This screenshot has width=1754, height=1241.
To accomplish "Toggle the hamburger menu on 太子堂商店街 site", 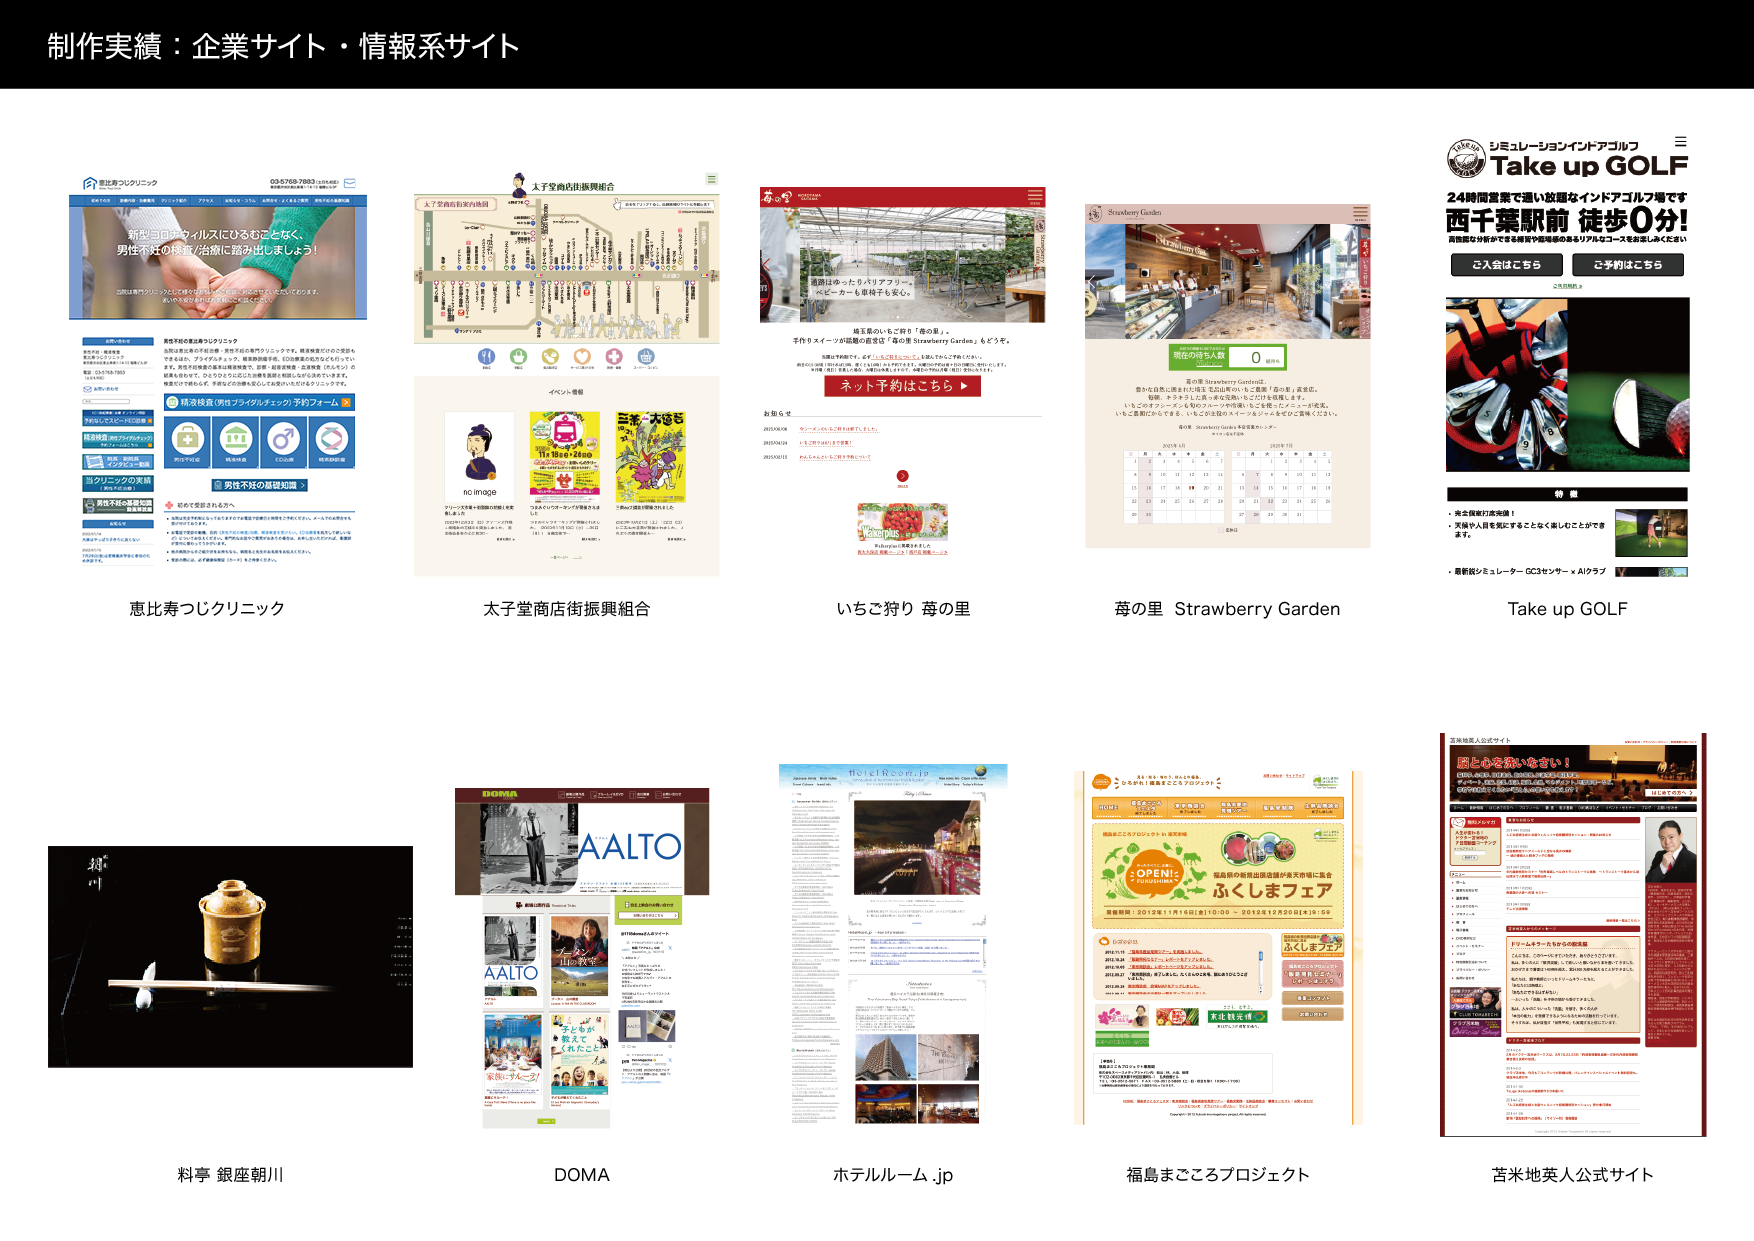I will pyautogui.click(x=711, y=178).
